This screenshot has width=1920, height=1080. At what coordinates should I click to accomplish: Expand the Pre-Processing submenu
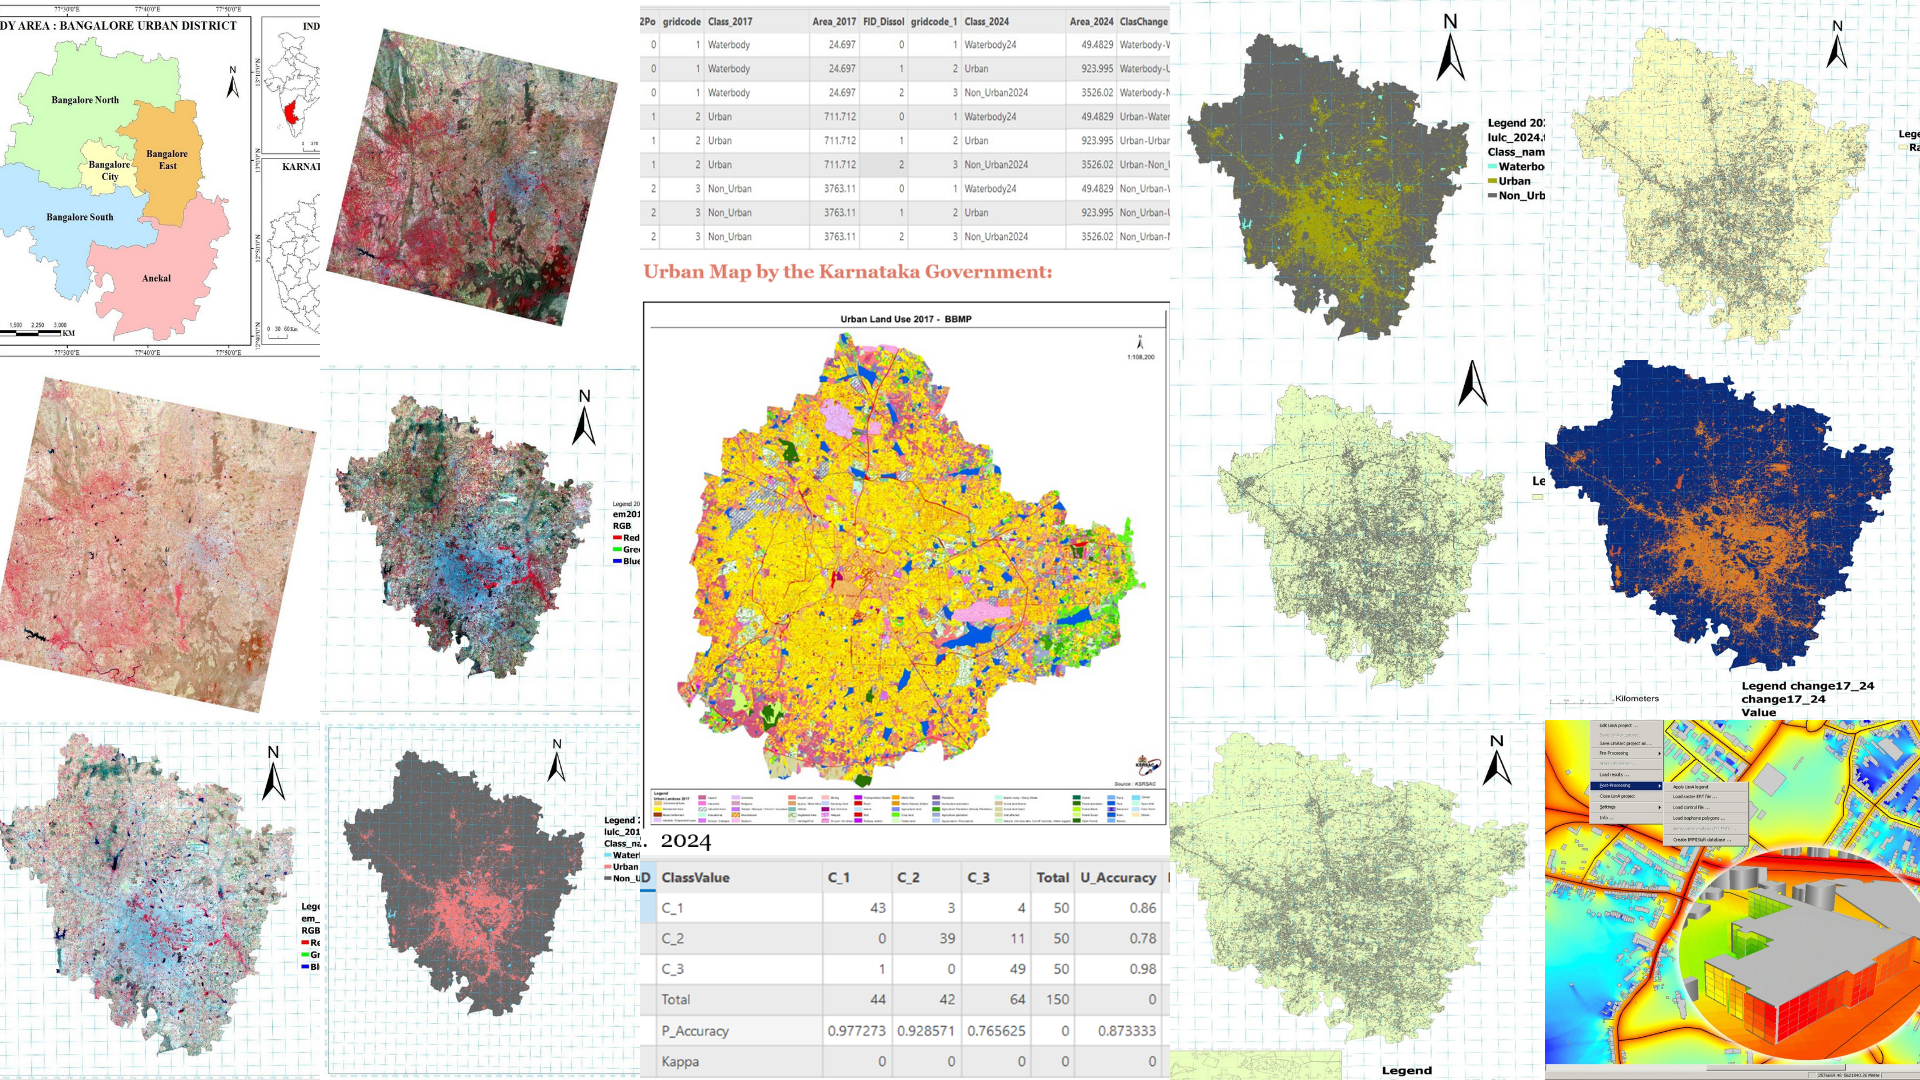(1614, 753)
